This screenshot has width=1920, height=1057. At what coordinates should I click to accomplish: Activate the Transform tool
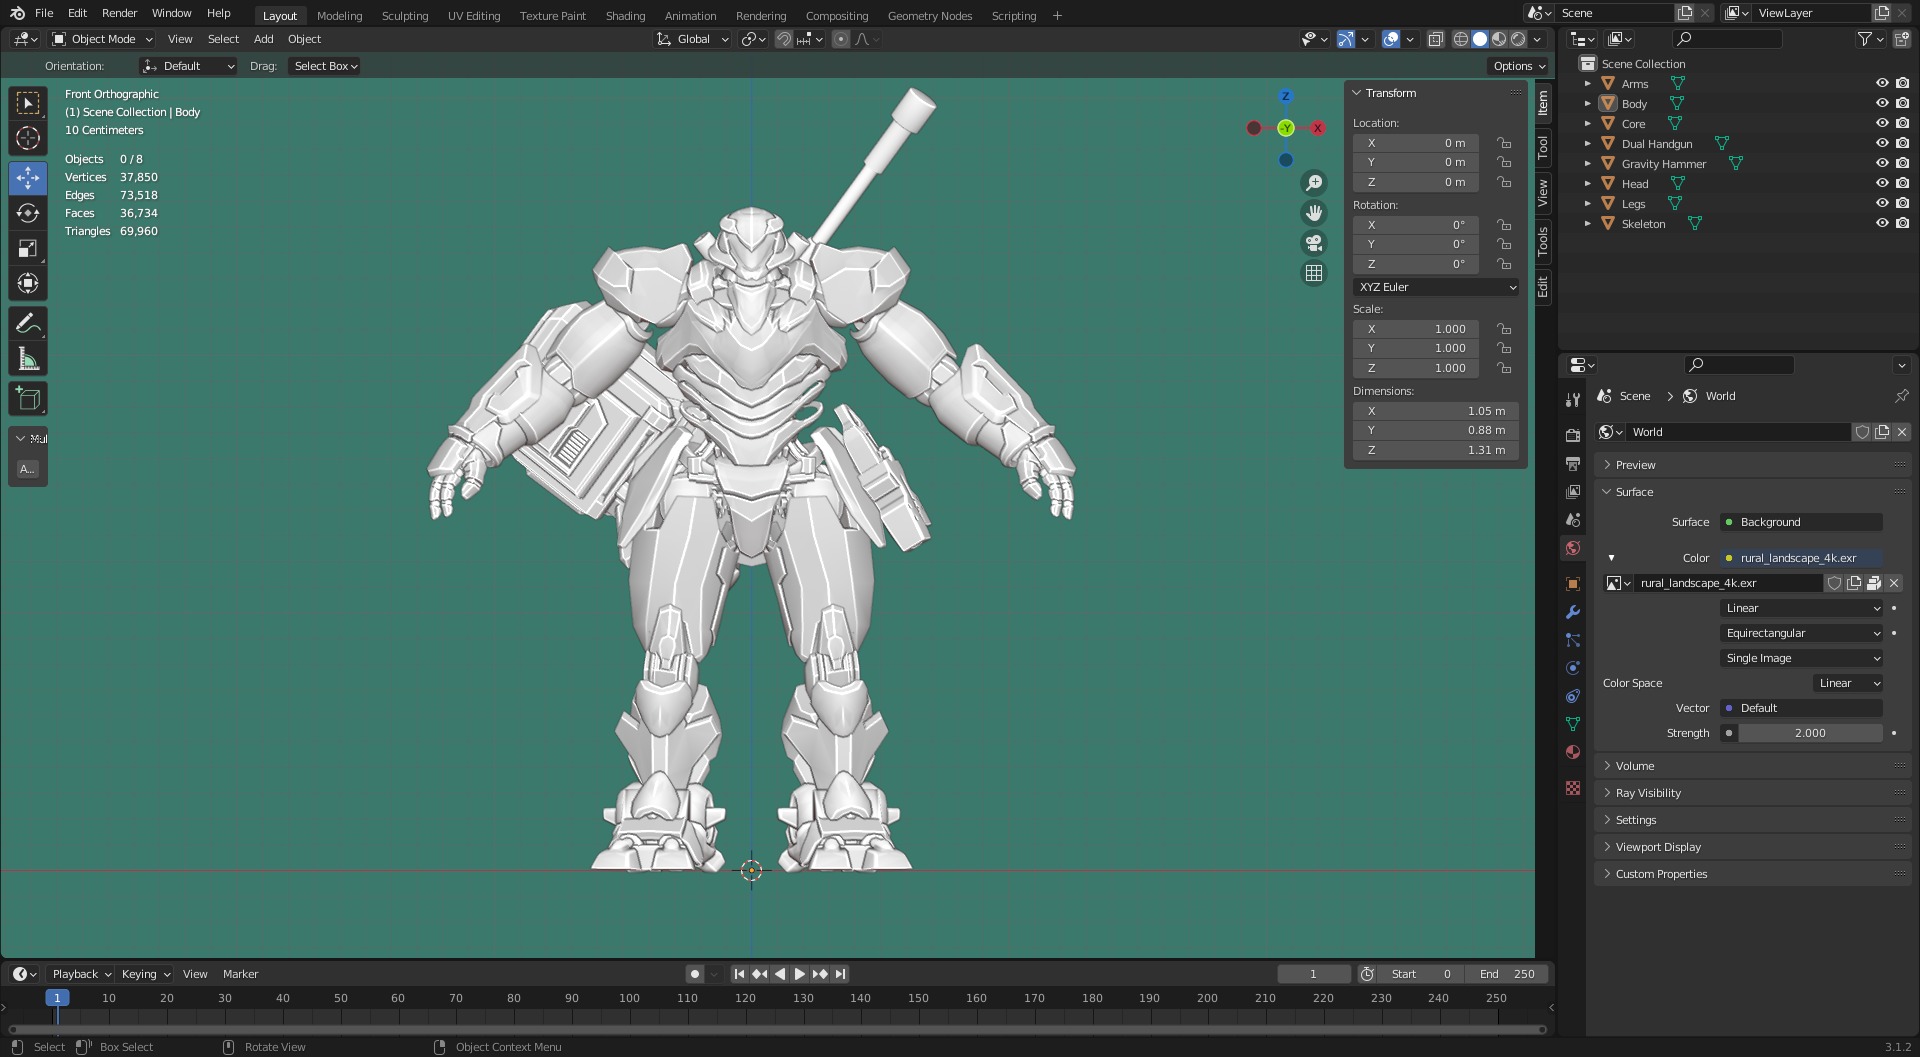28,283
